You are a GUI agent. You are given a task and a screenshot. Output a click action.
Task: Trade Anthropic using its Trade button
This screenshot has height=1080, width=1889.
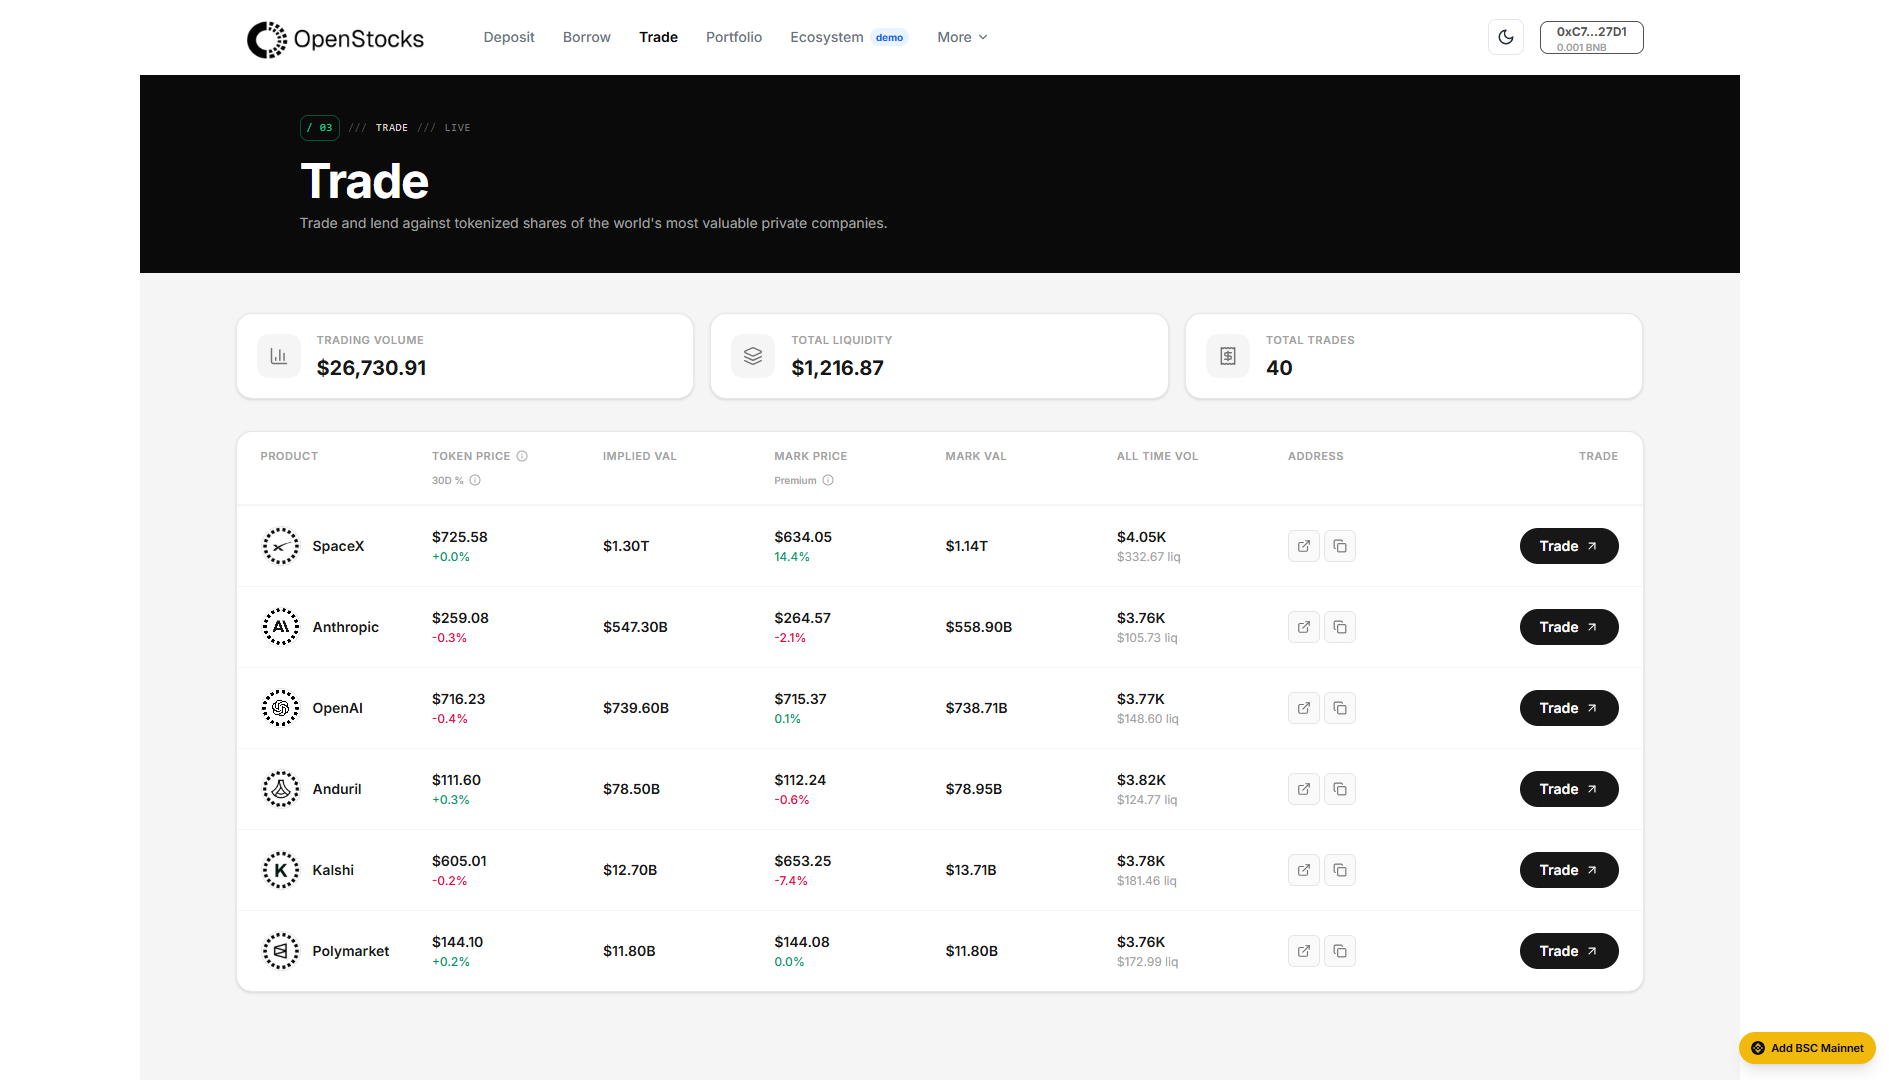[x=1569, y=627]
